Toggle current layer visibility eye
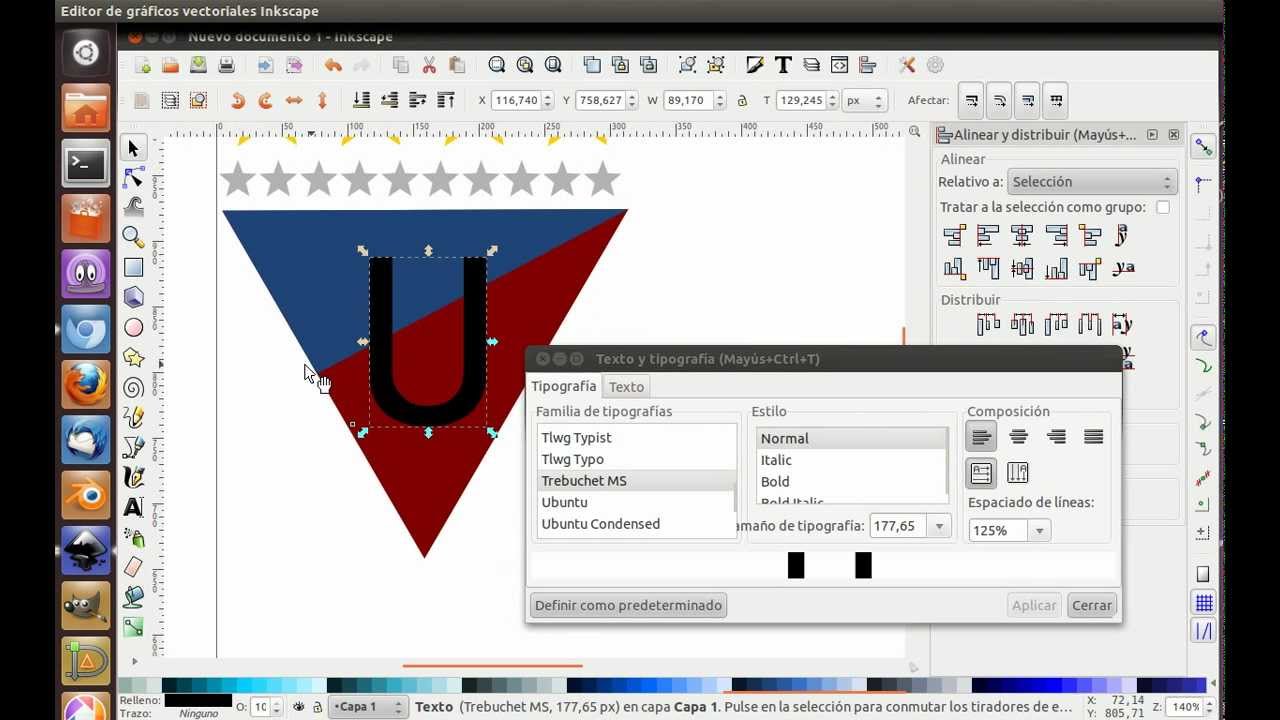Screen dimensions: 1280x720 click(298, 707)
